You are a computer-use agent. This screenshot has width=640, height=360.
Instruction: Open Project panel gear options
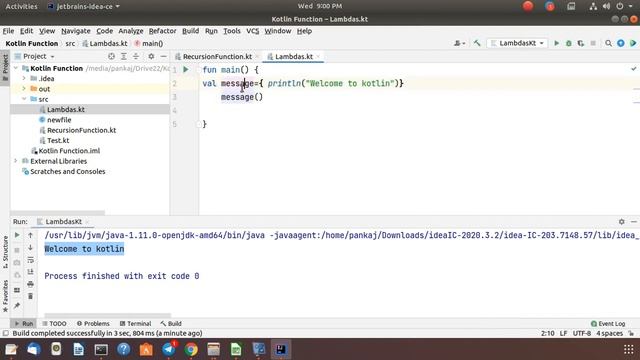151,56
